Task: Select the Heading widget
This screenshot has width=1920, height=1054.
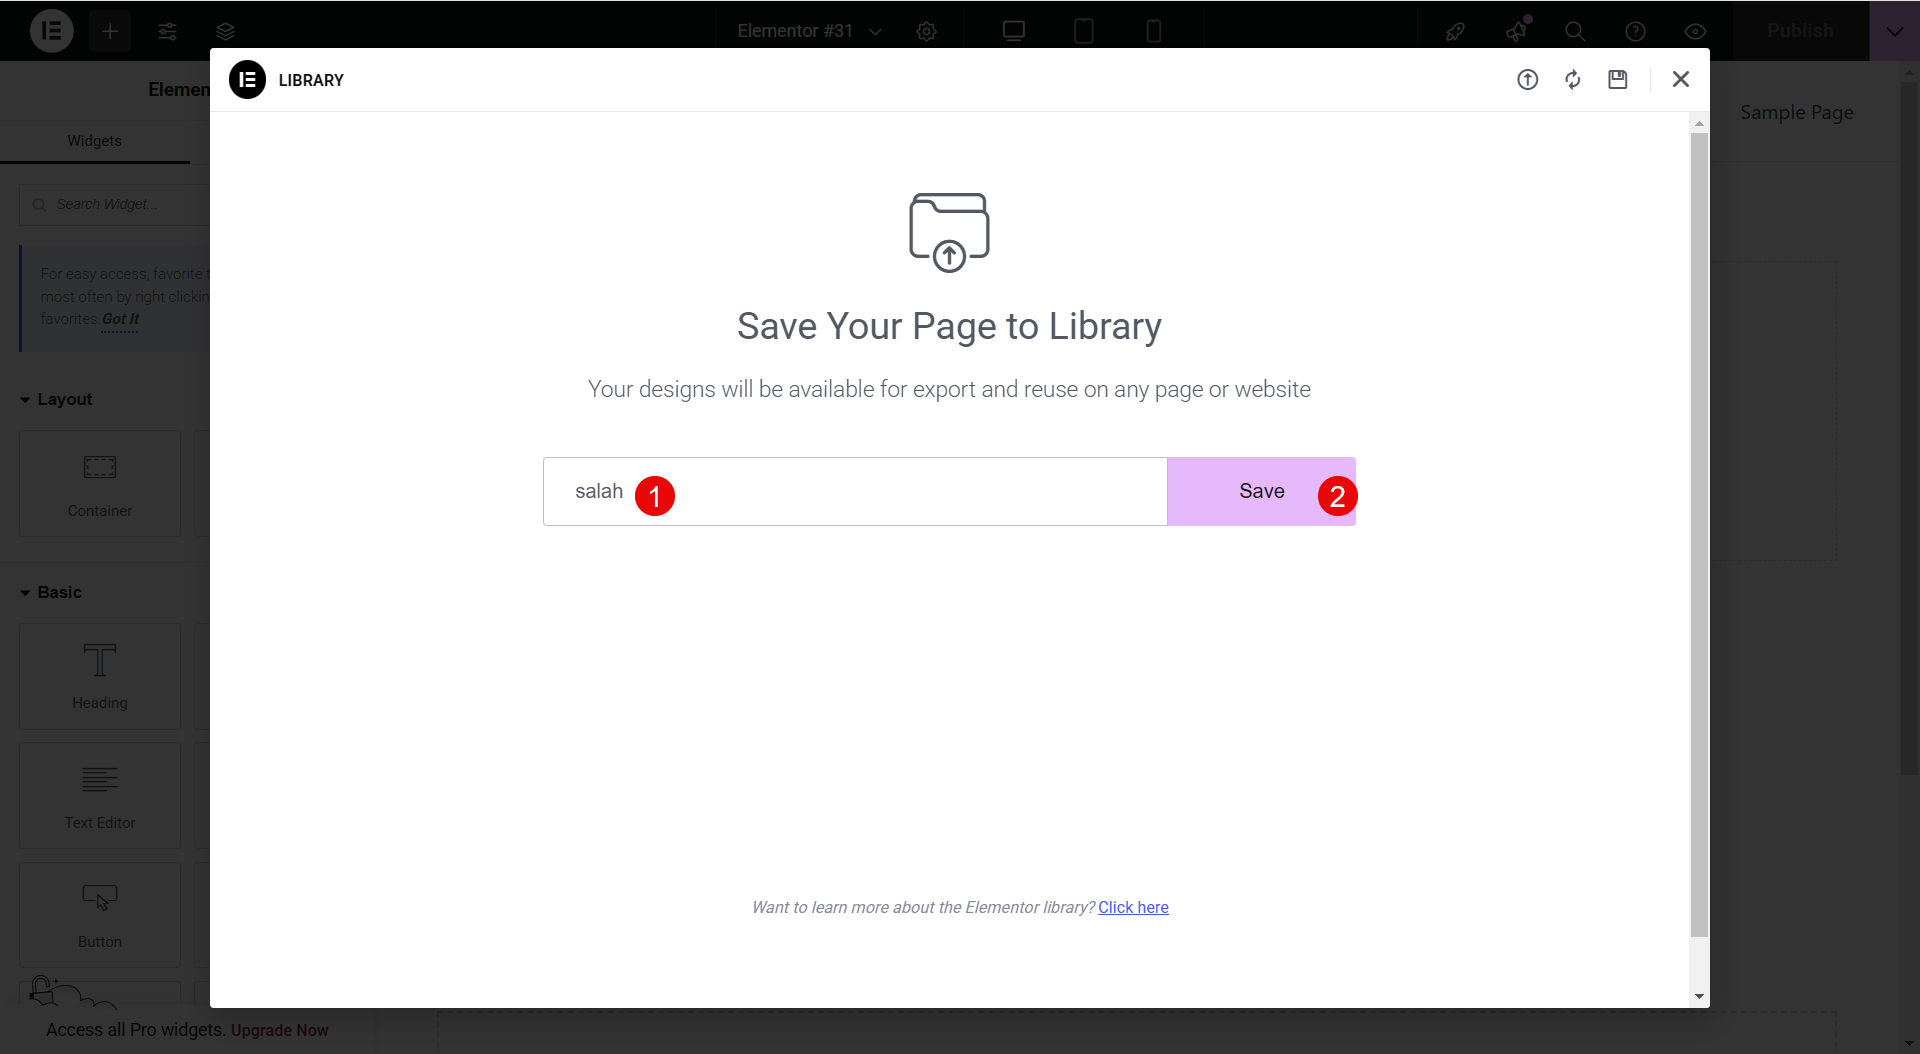Action: [100, 676]
